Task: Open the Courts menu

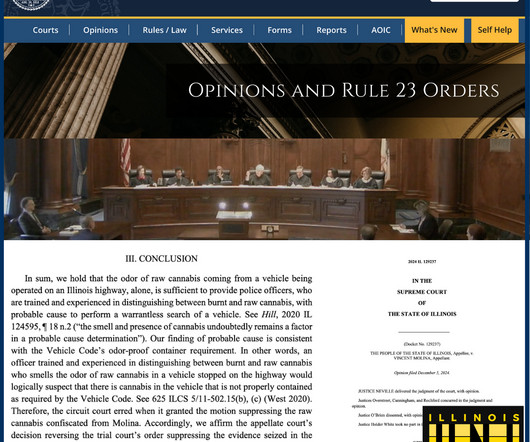Action: pyautogui.click(x=45, y=30)
